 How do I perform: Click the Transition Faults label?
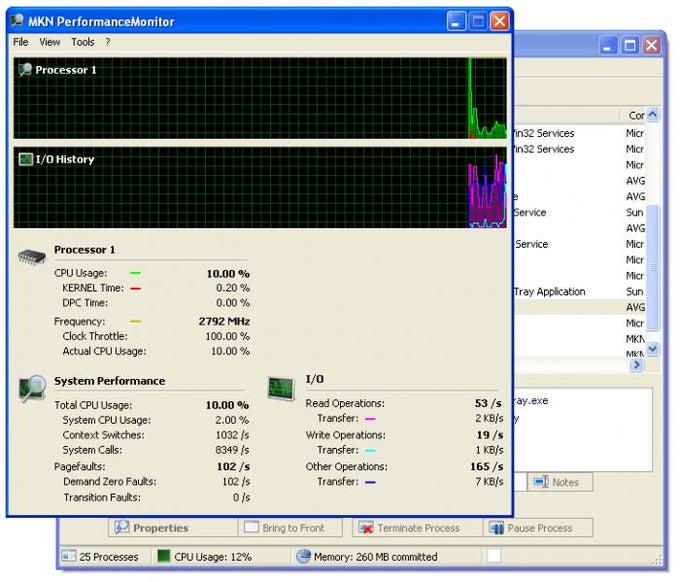tap(102, 497)
